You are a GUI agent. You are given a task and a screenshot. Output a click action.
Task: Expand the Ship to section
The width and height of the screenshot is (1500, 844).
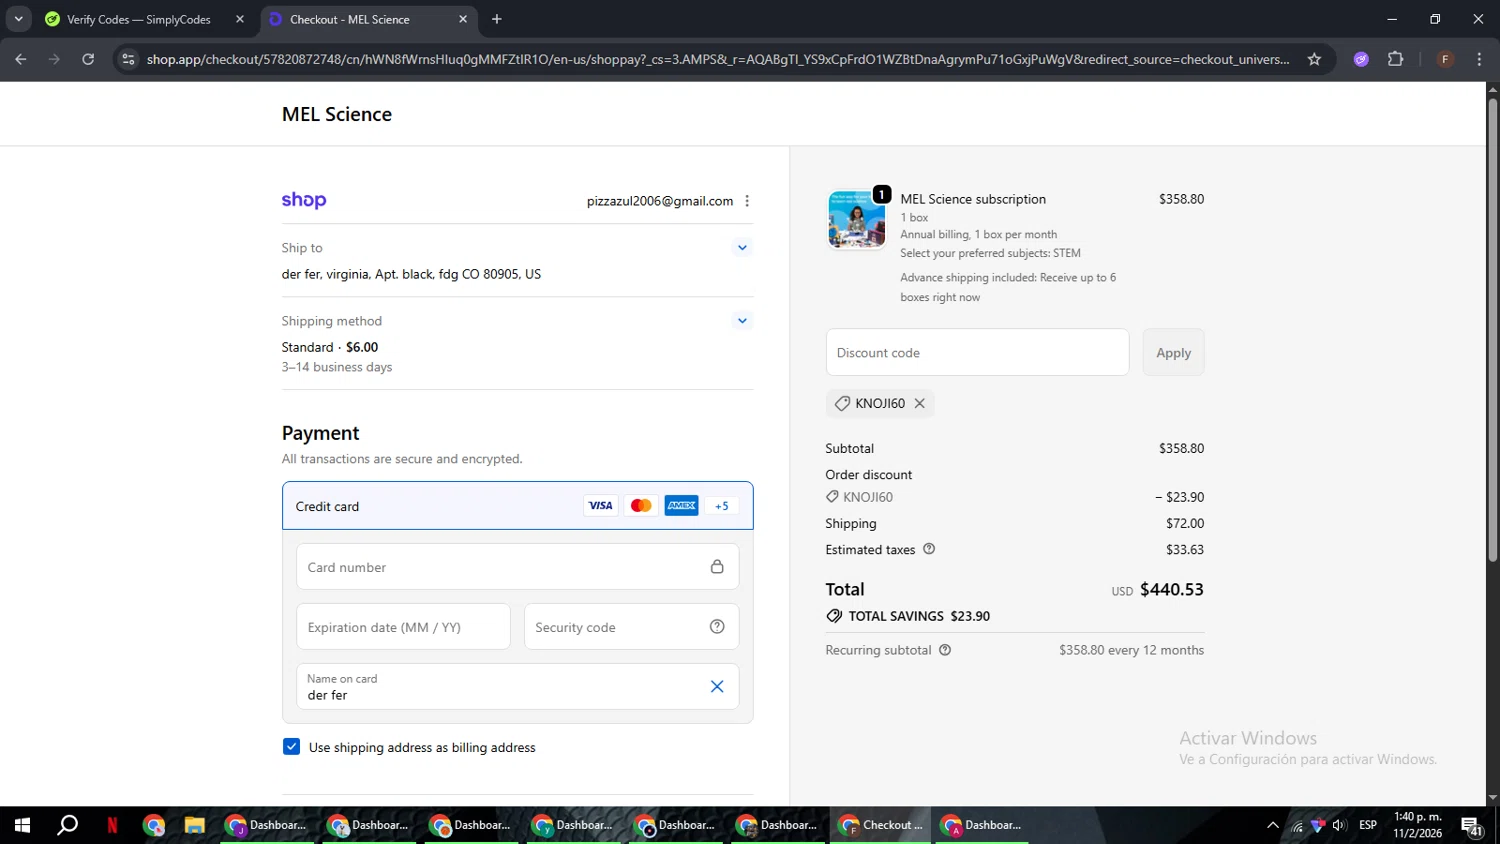click(742, 248)
